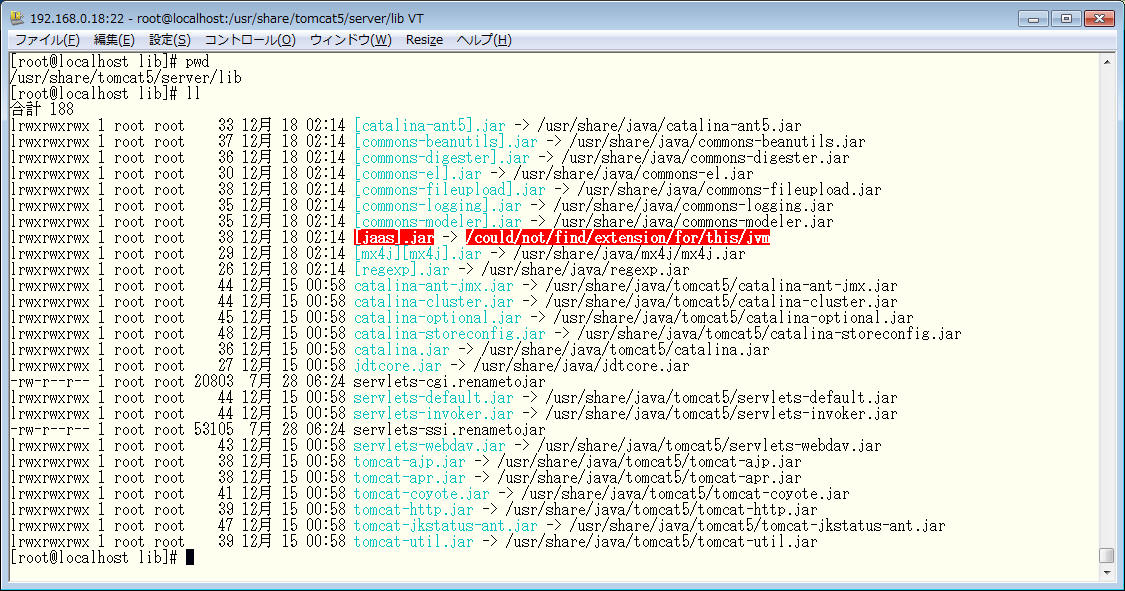
Task: Maximize the terminal window
Action: tap(1066, 18)
